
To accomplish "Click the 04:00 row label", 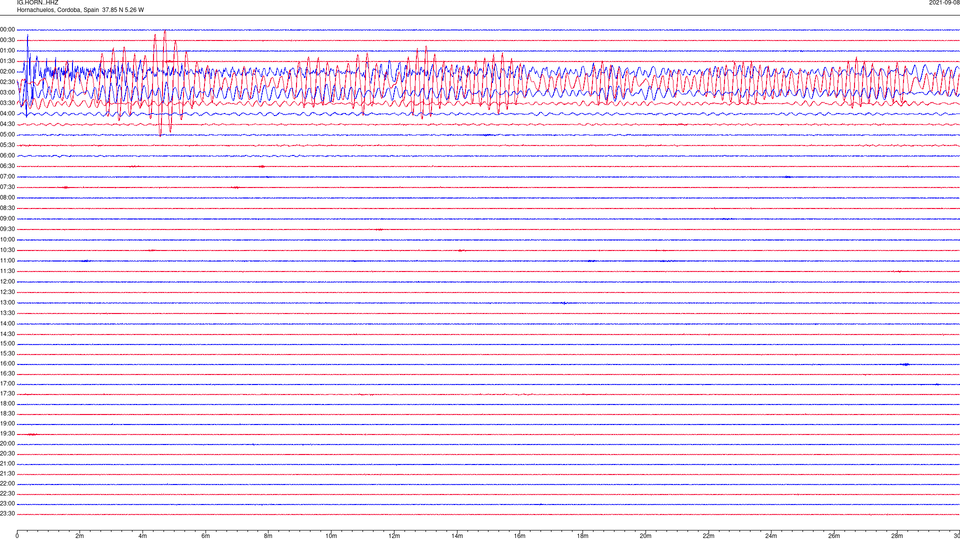I will (7, 113).
